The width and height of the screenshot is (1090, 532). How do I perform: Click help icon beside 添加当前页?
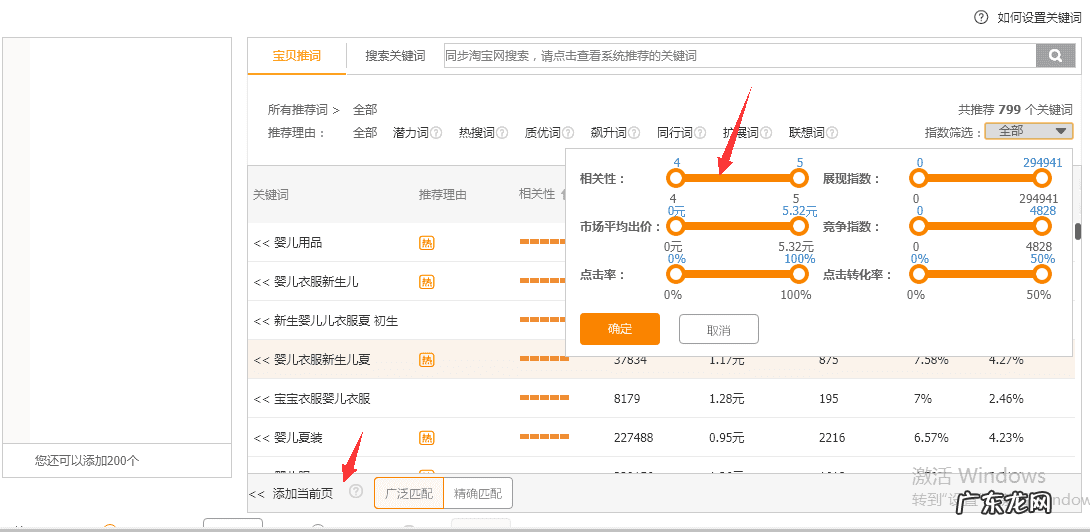355,492
